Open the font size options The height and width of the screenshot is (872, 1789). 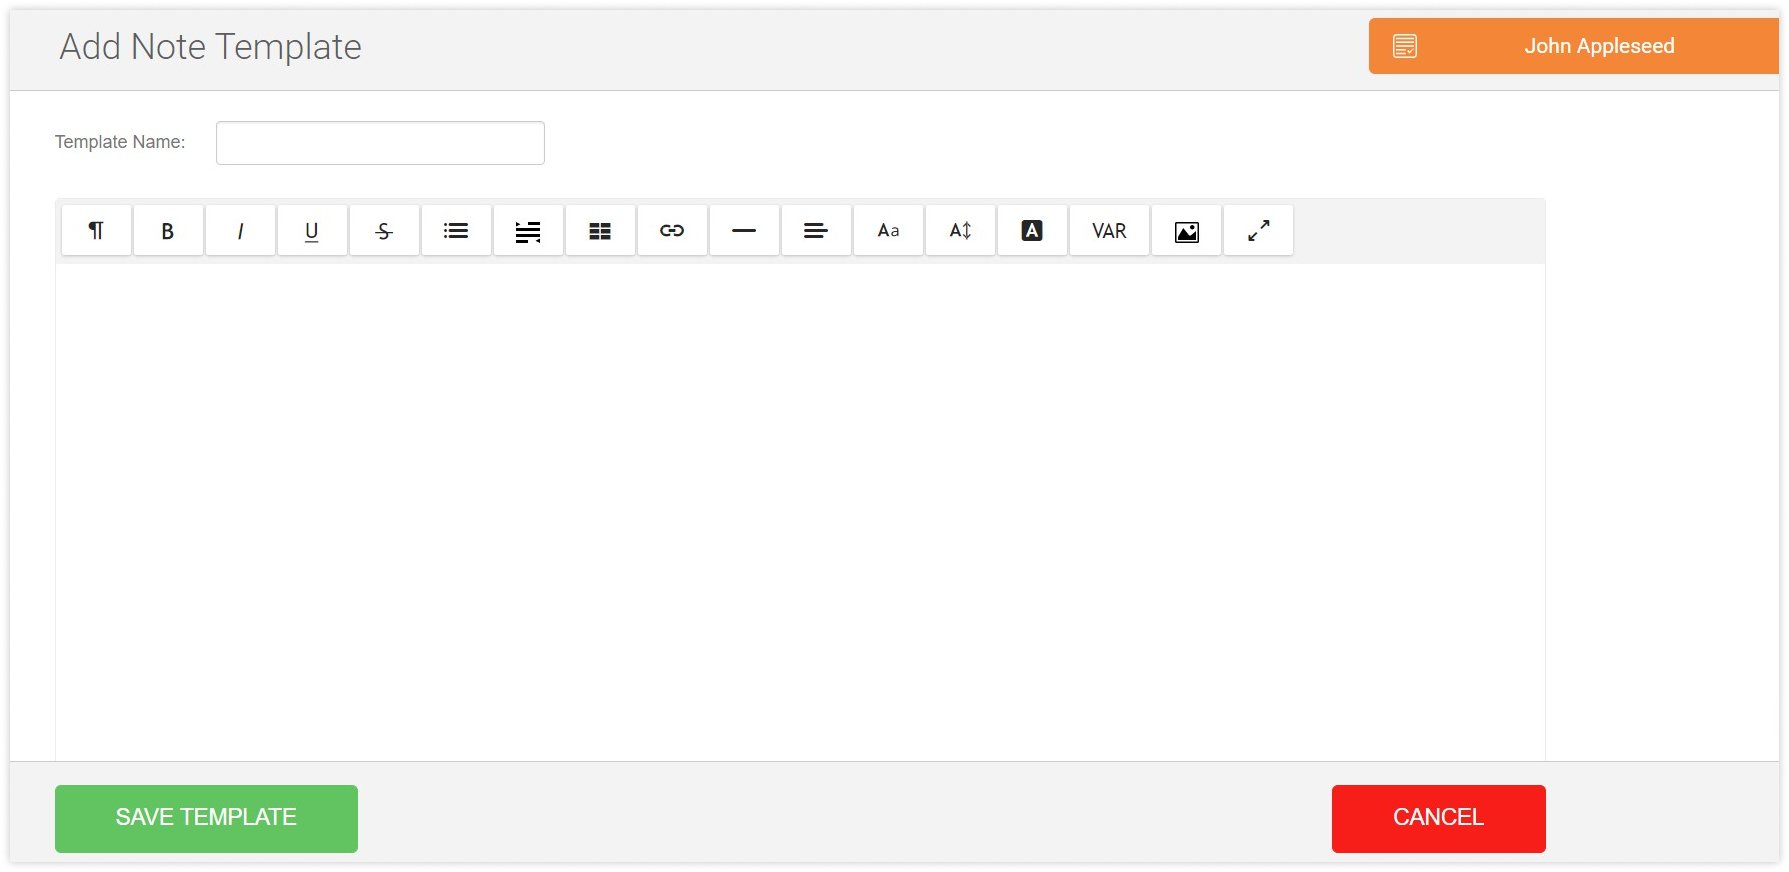[960, 231]
